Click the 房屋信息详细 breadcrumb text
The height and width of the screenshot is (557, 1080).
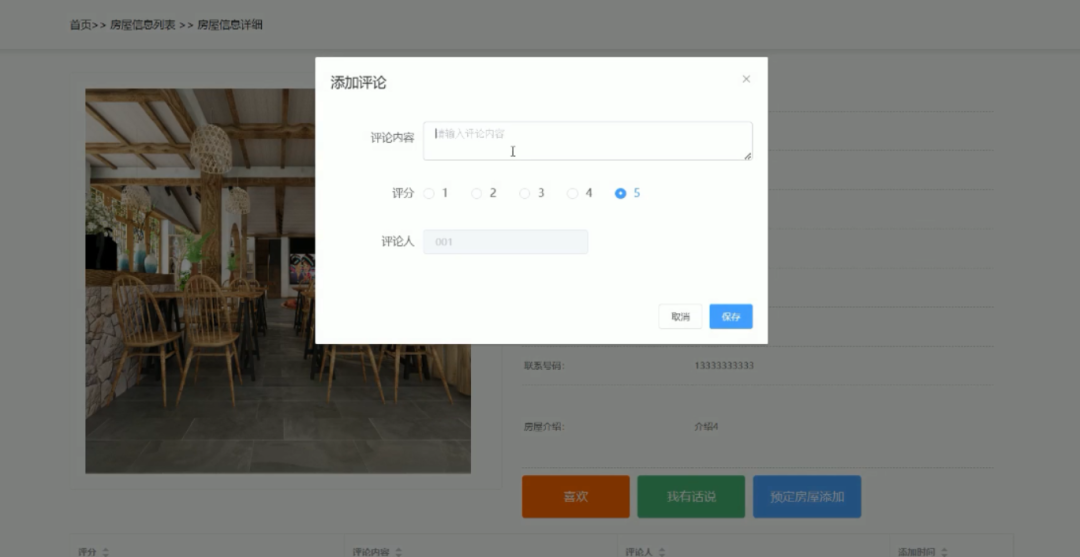230,25
